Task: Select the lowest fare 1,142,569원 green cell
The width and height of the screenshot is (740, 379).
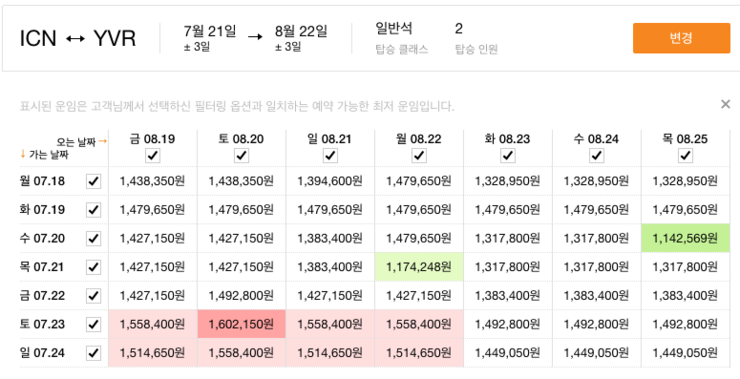Action: pos(685,238)
